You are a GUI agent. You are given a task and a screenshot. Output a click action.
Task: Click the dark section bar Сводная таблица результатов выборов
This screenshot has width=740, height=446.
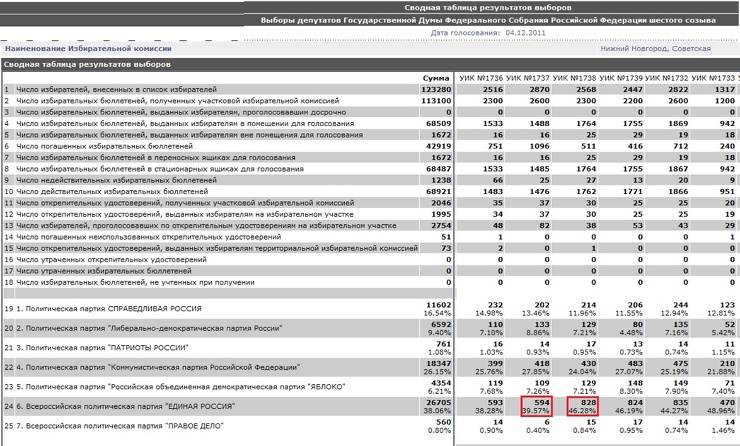pos(370,64)
